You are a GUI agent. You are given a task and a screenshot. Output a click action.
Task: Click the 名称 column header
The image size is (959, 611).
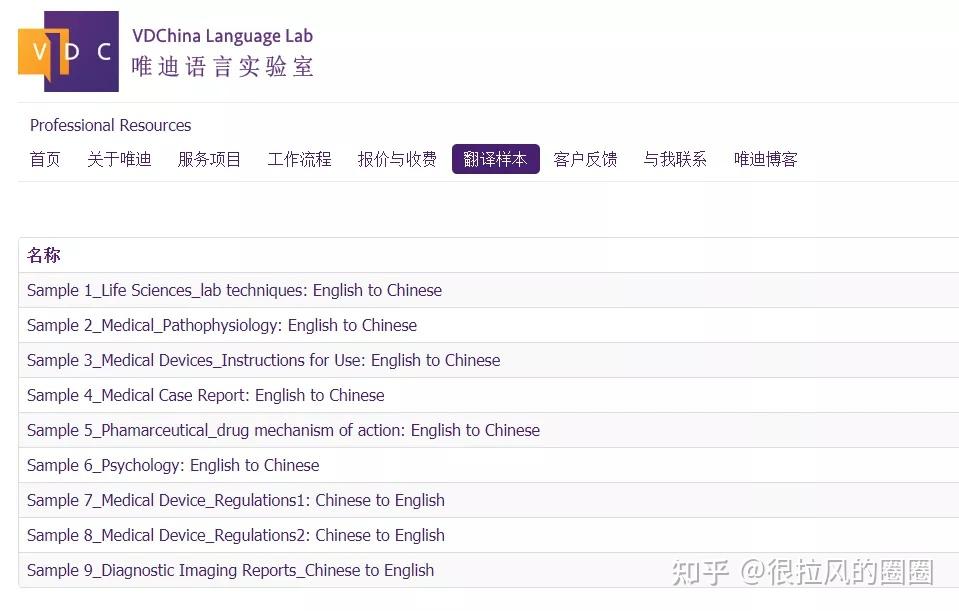[44, 255]
